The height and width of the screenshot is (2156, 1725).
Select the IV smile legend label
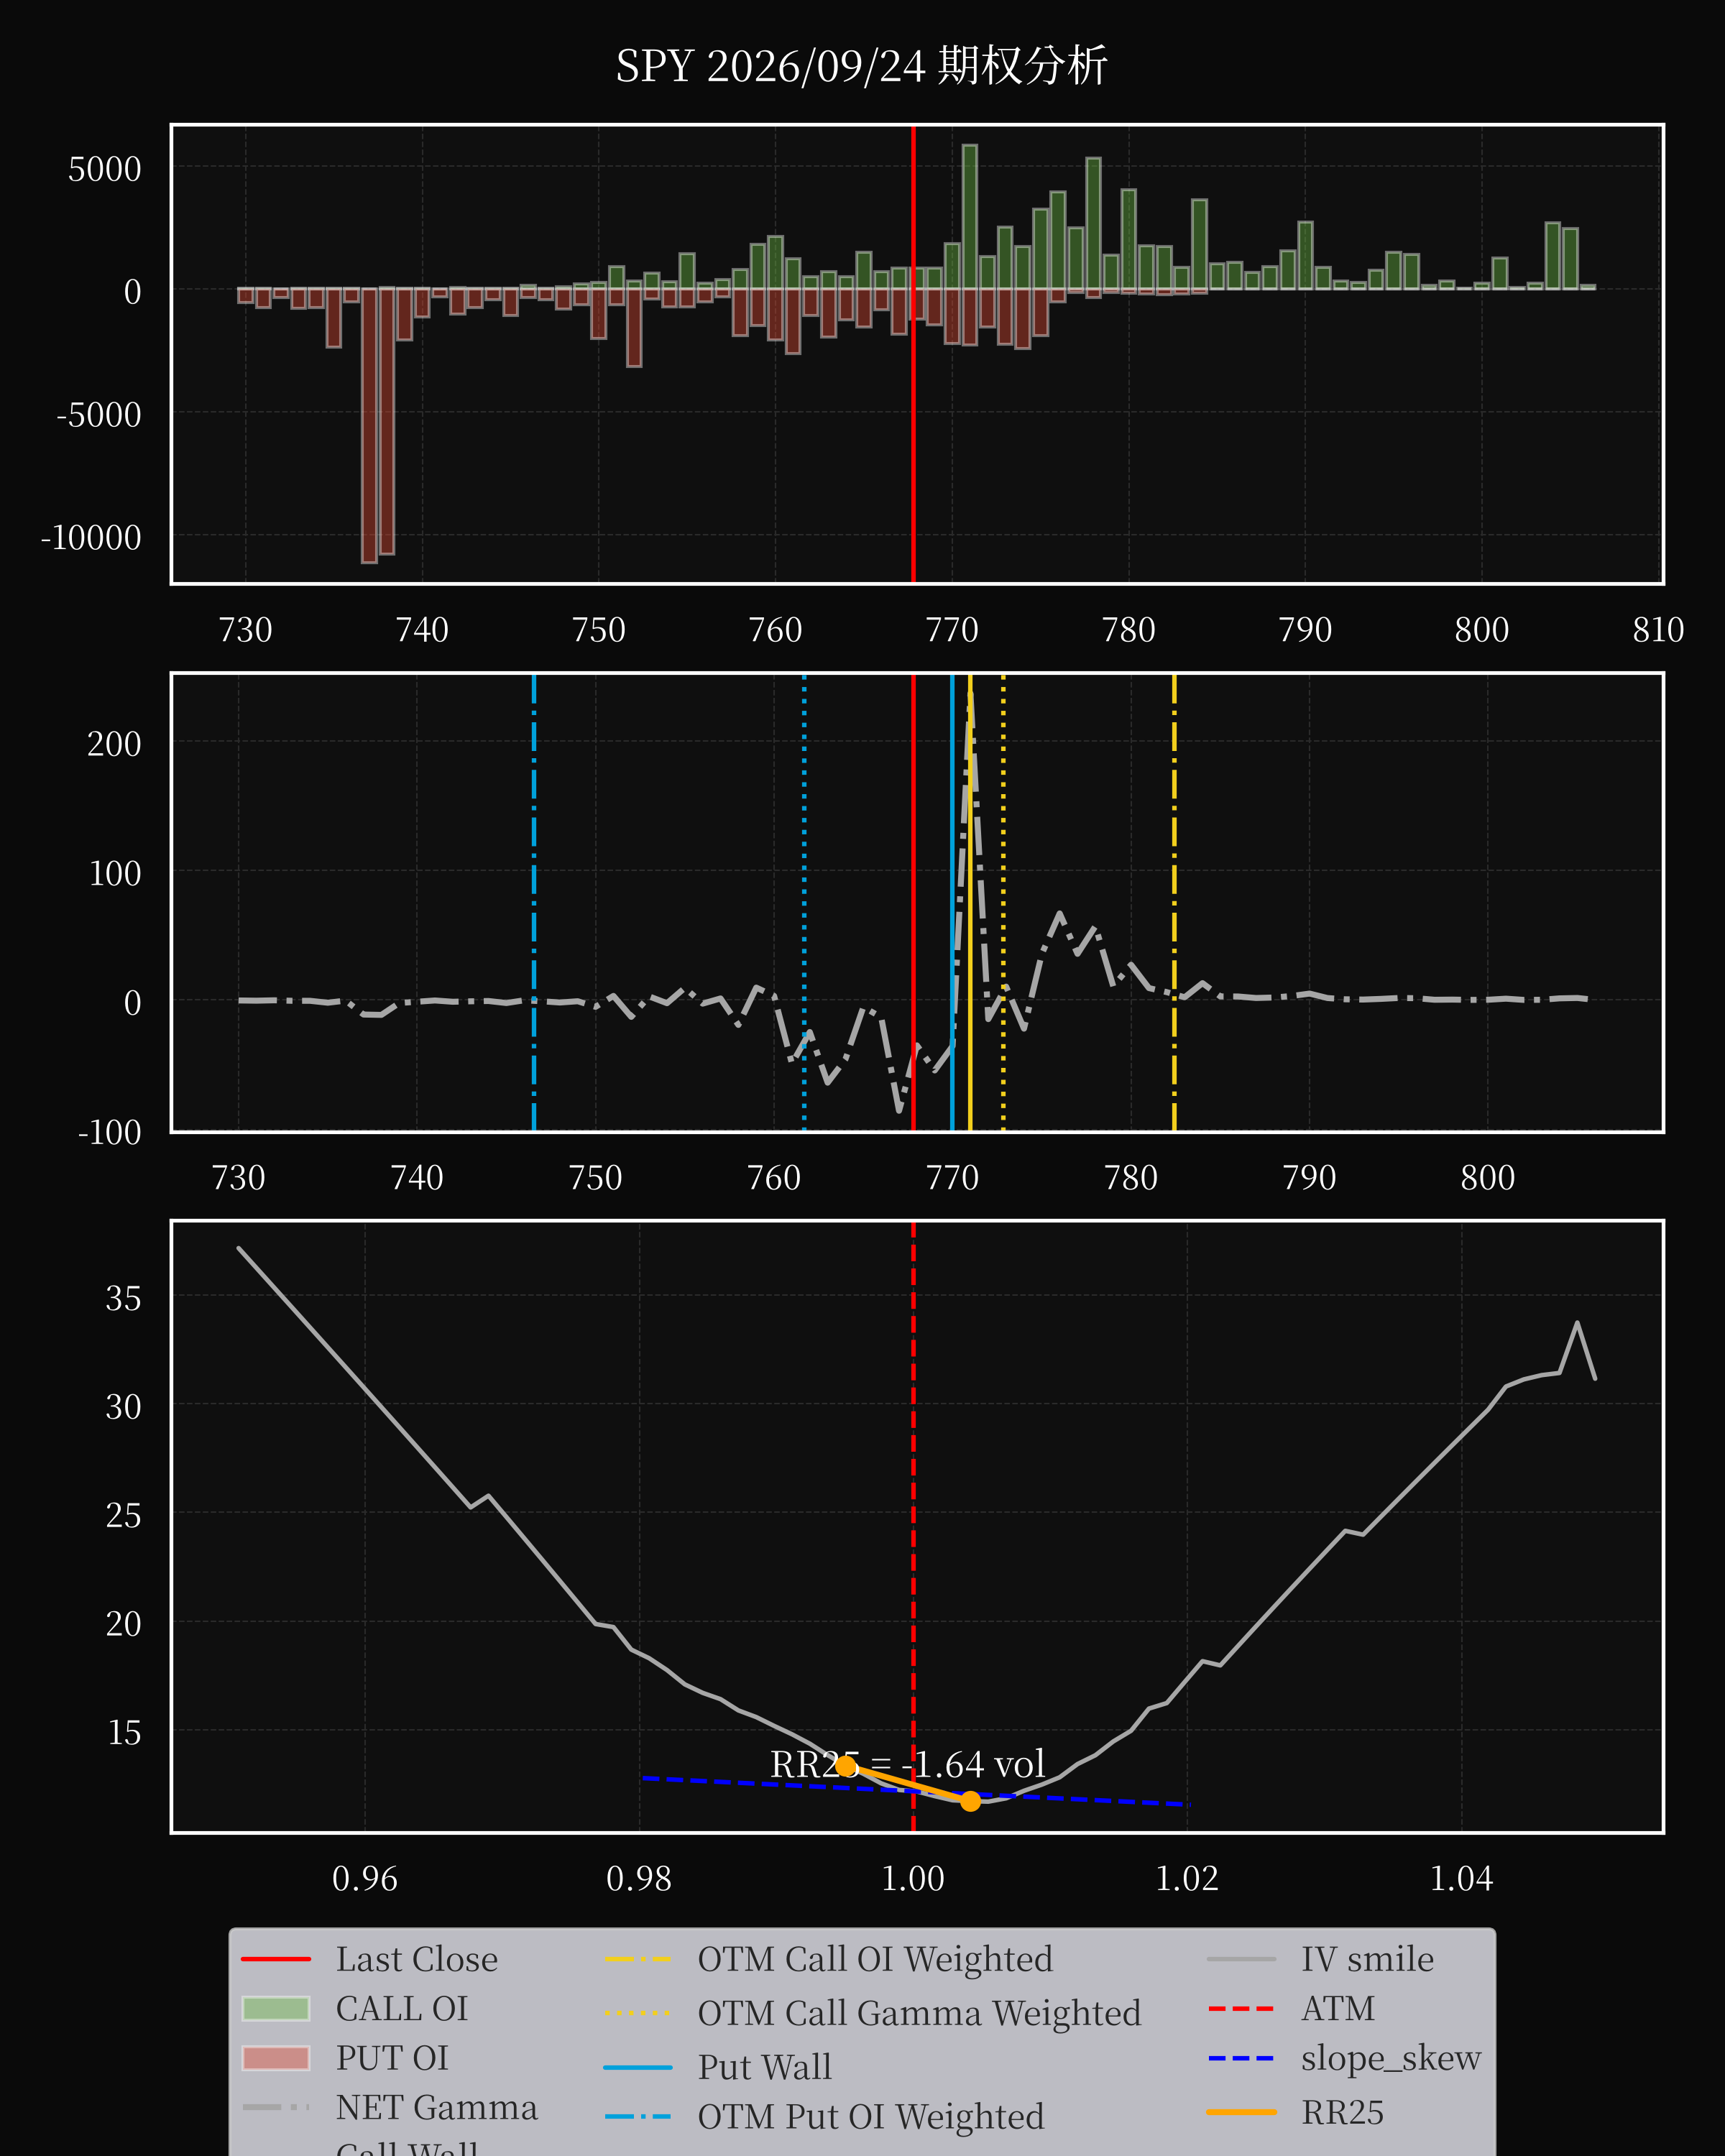1367,1959
